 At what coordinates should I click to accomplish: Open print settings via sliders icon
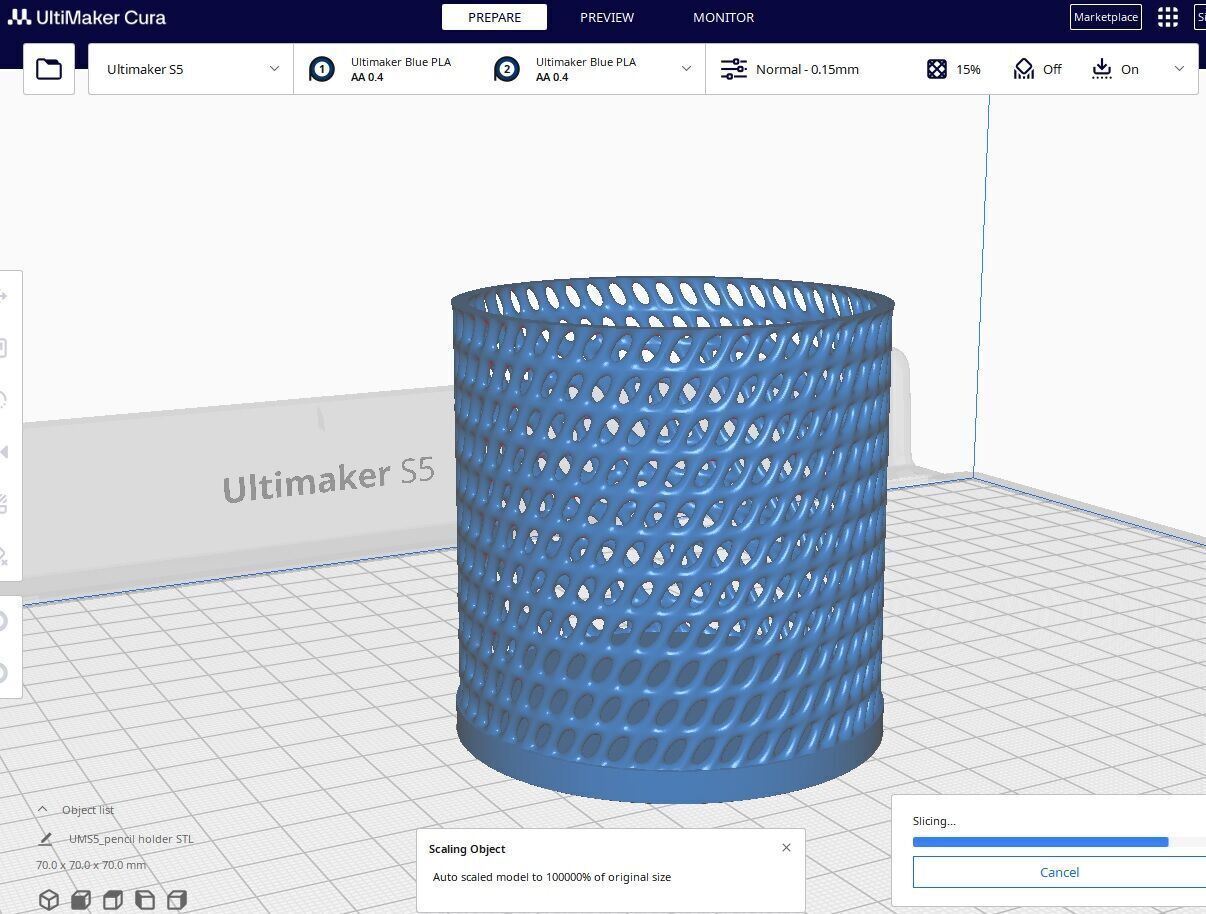coord(734,69)
